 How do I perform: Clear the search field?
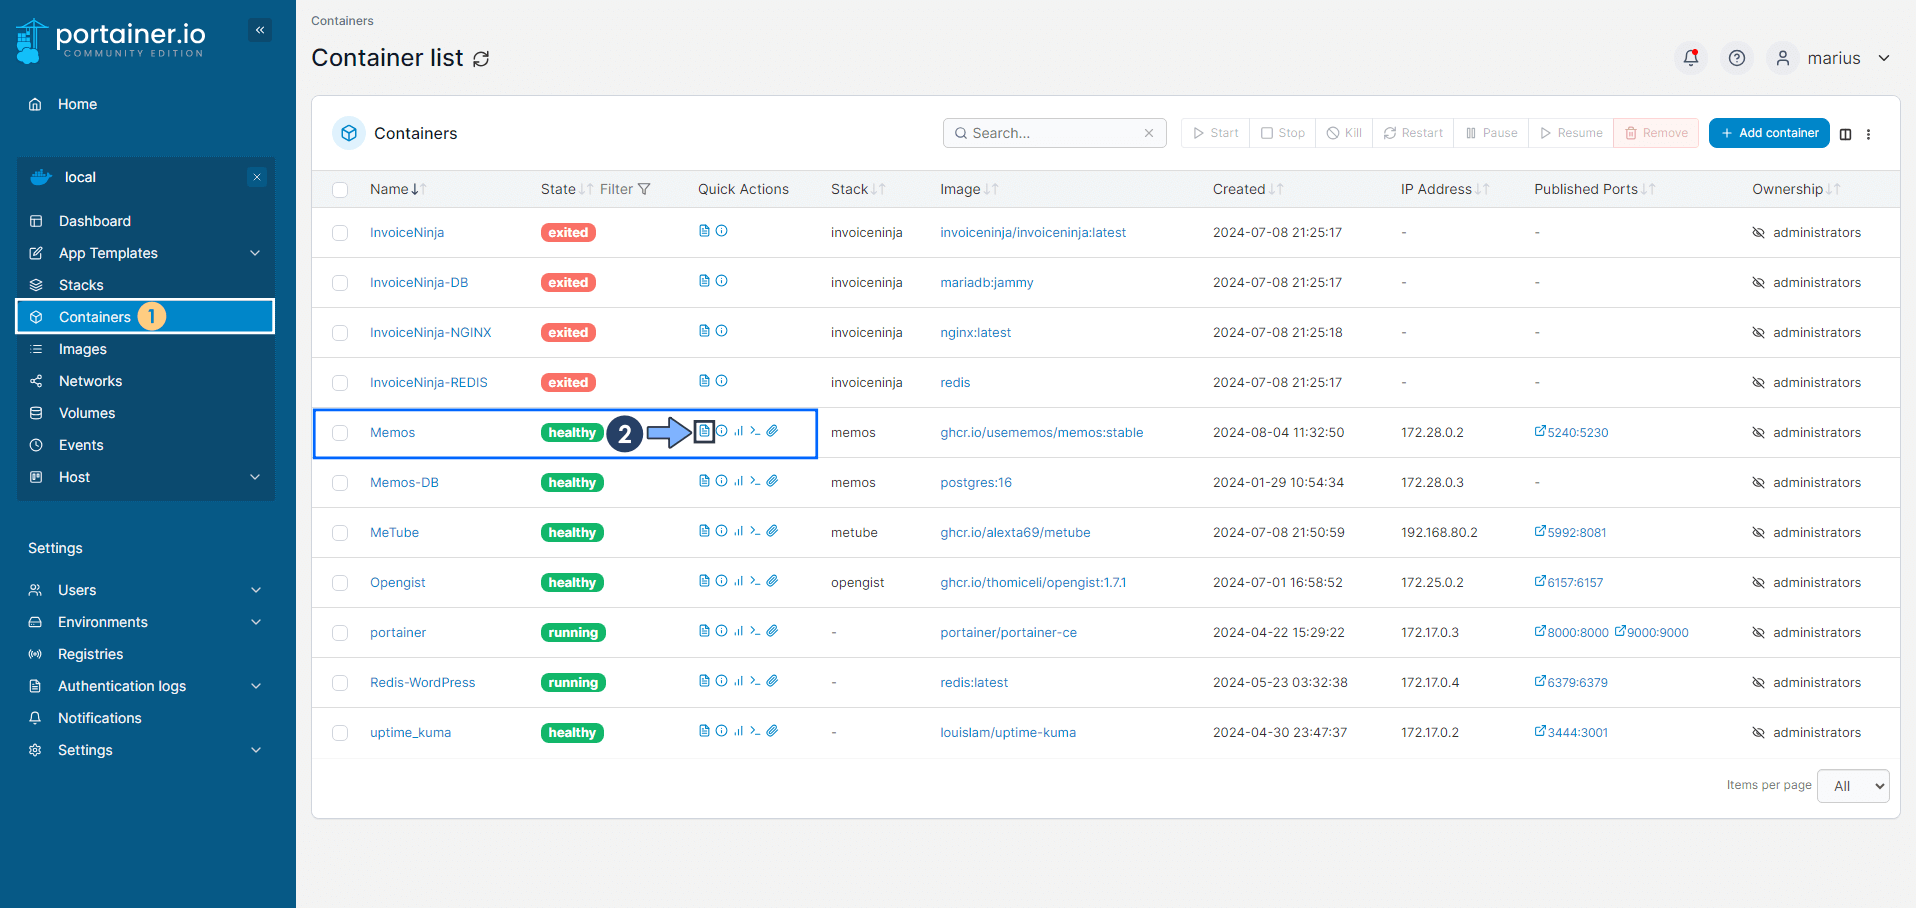(x=1149, y=133)
